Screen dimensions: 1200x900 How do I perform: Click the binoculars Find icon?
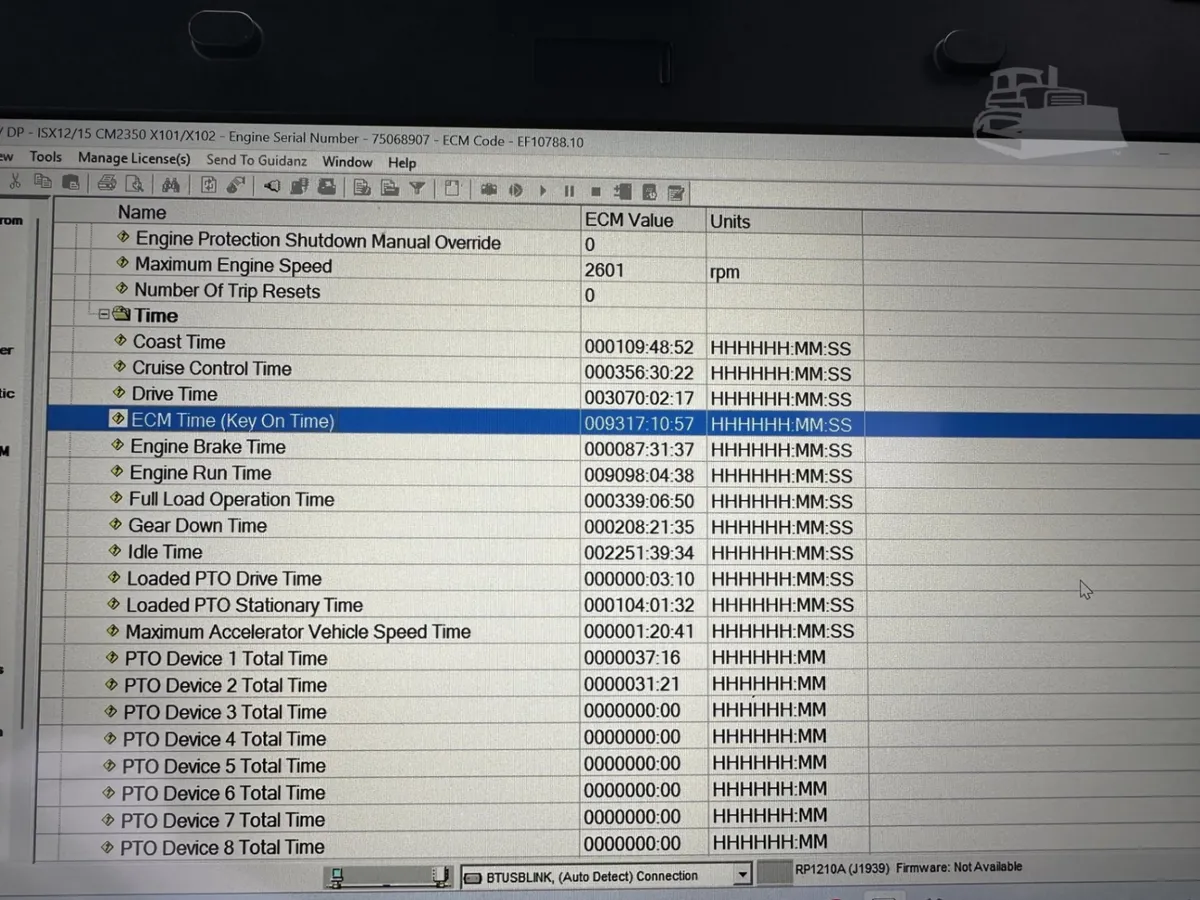coord(170,185)
